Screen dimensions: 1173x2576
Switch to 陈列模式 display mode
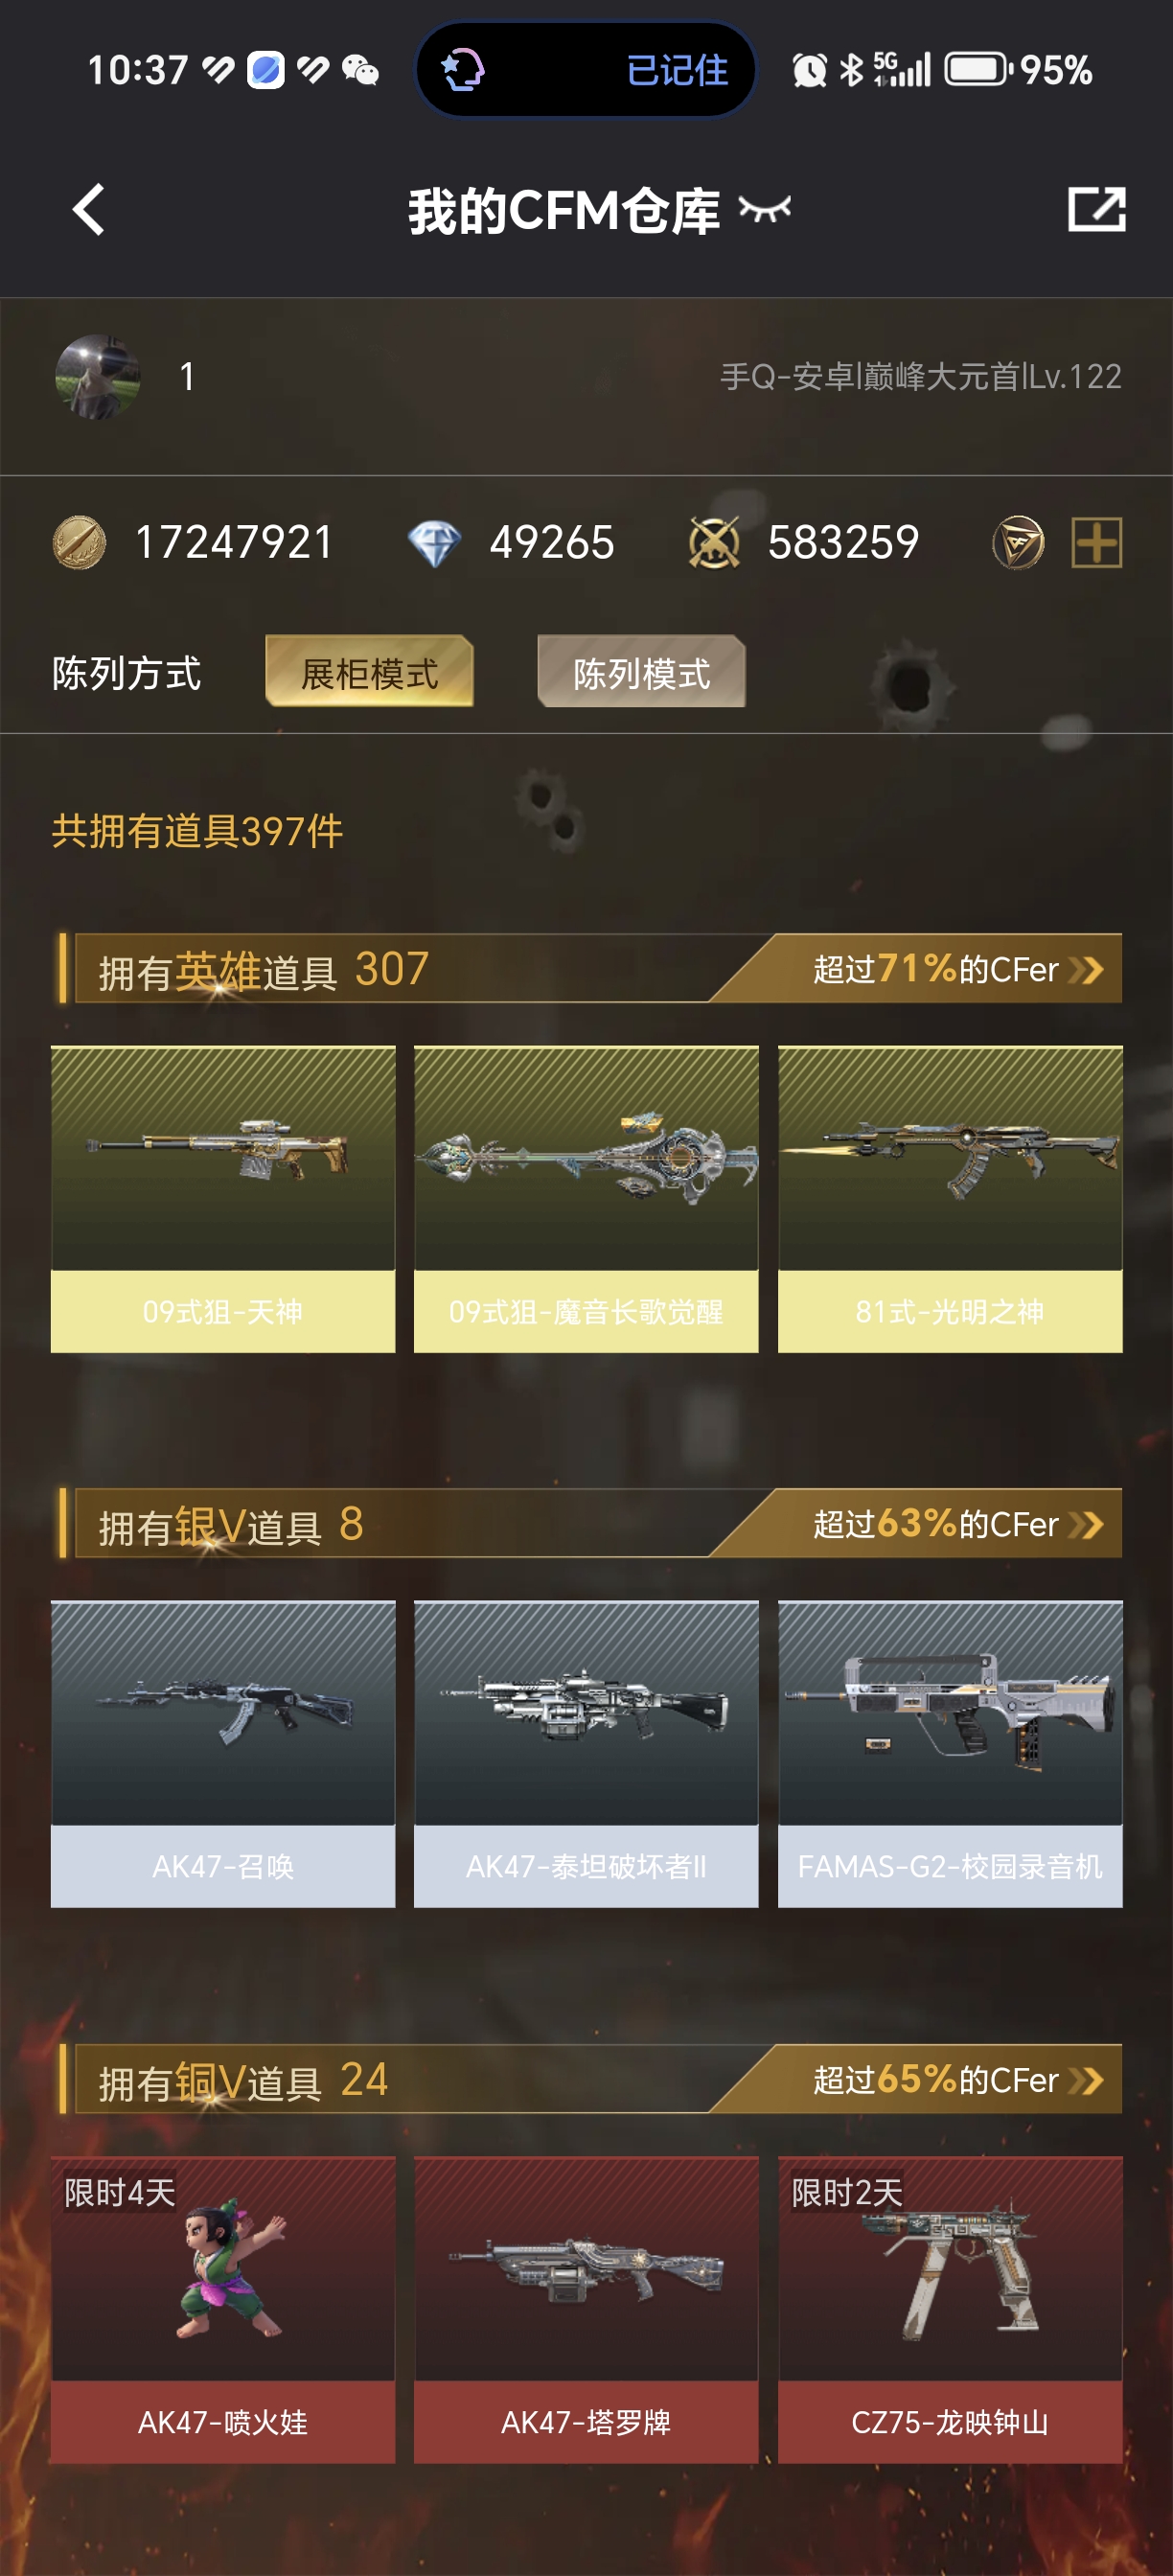point(641,672)
